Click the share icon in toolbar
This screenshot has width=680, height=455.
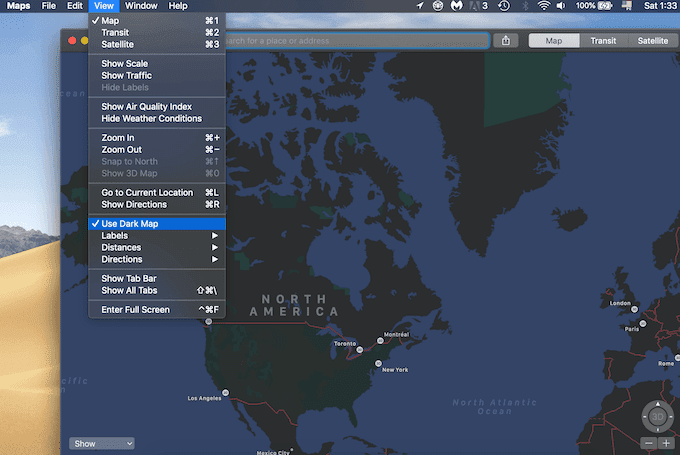(506, 41)
